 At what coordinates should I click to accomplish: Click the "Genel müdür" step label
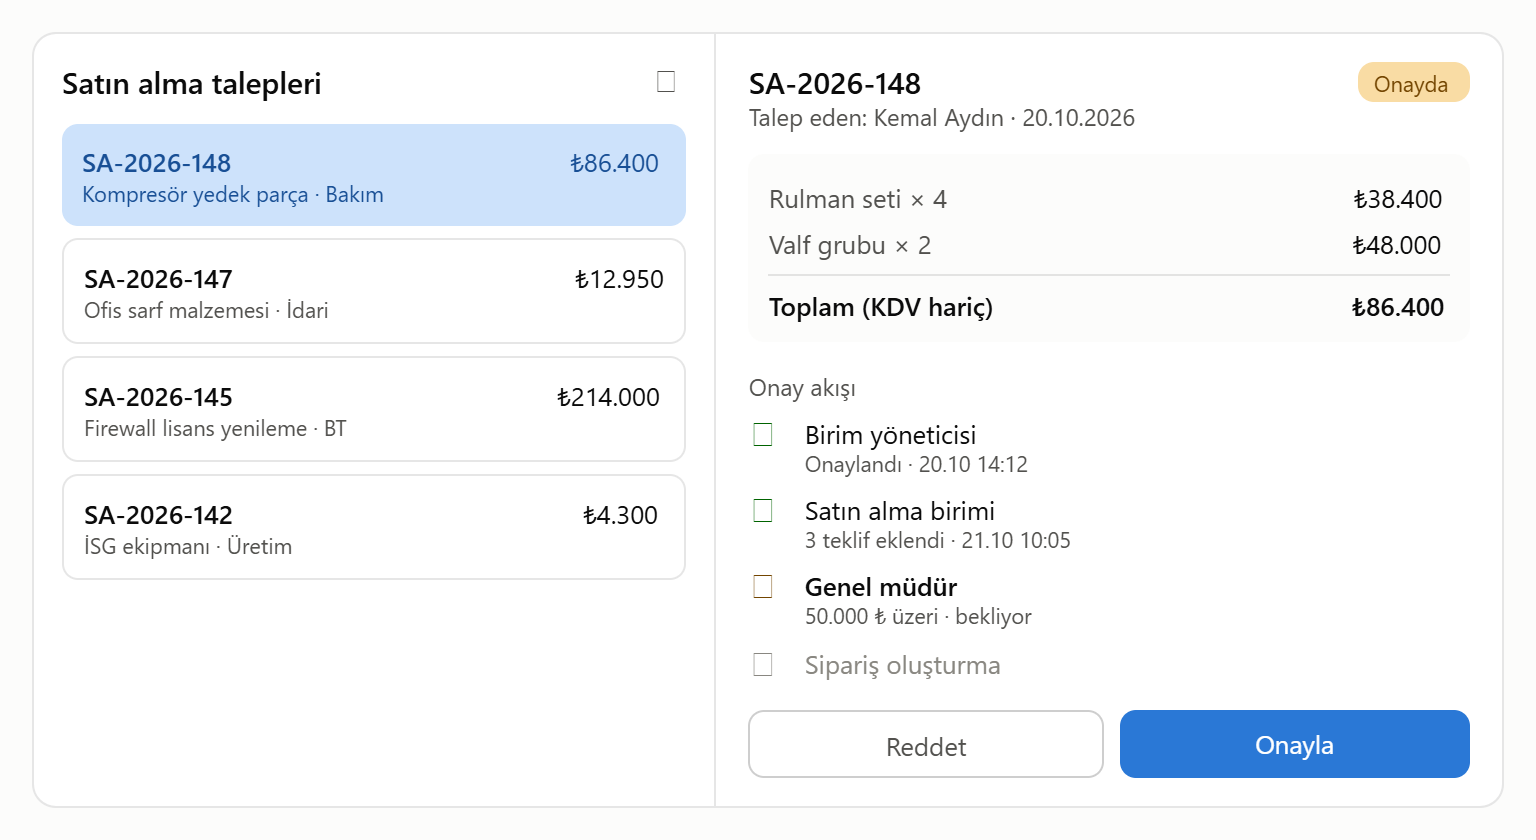(x=881, y=587)
